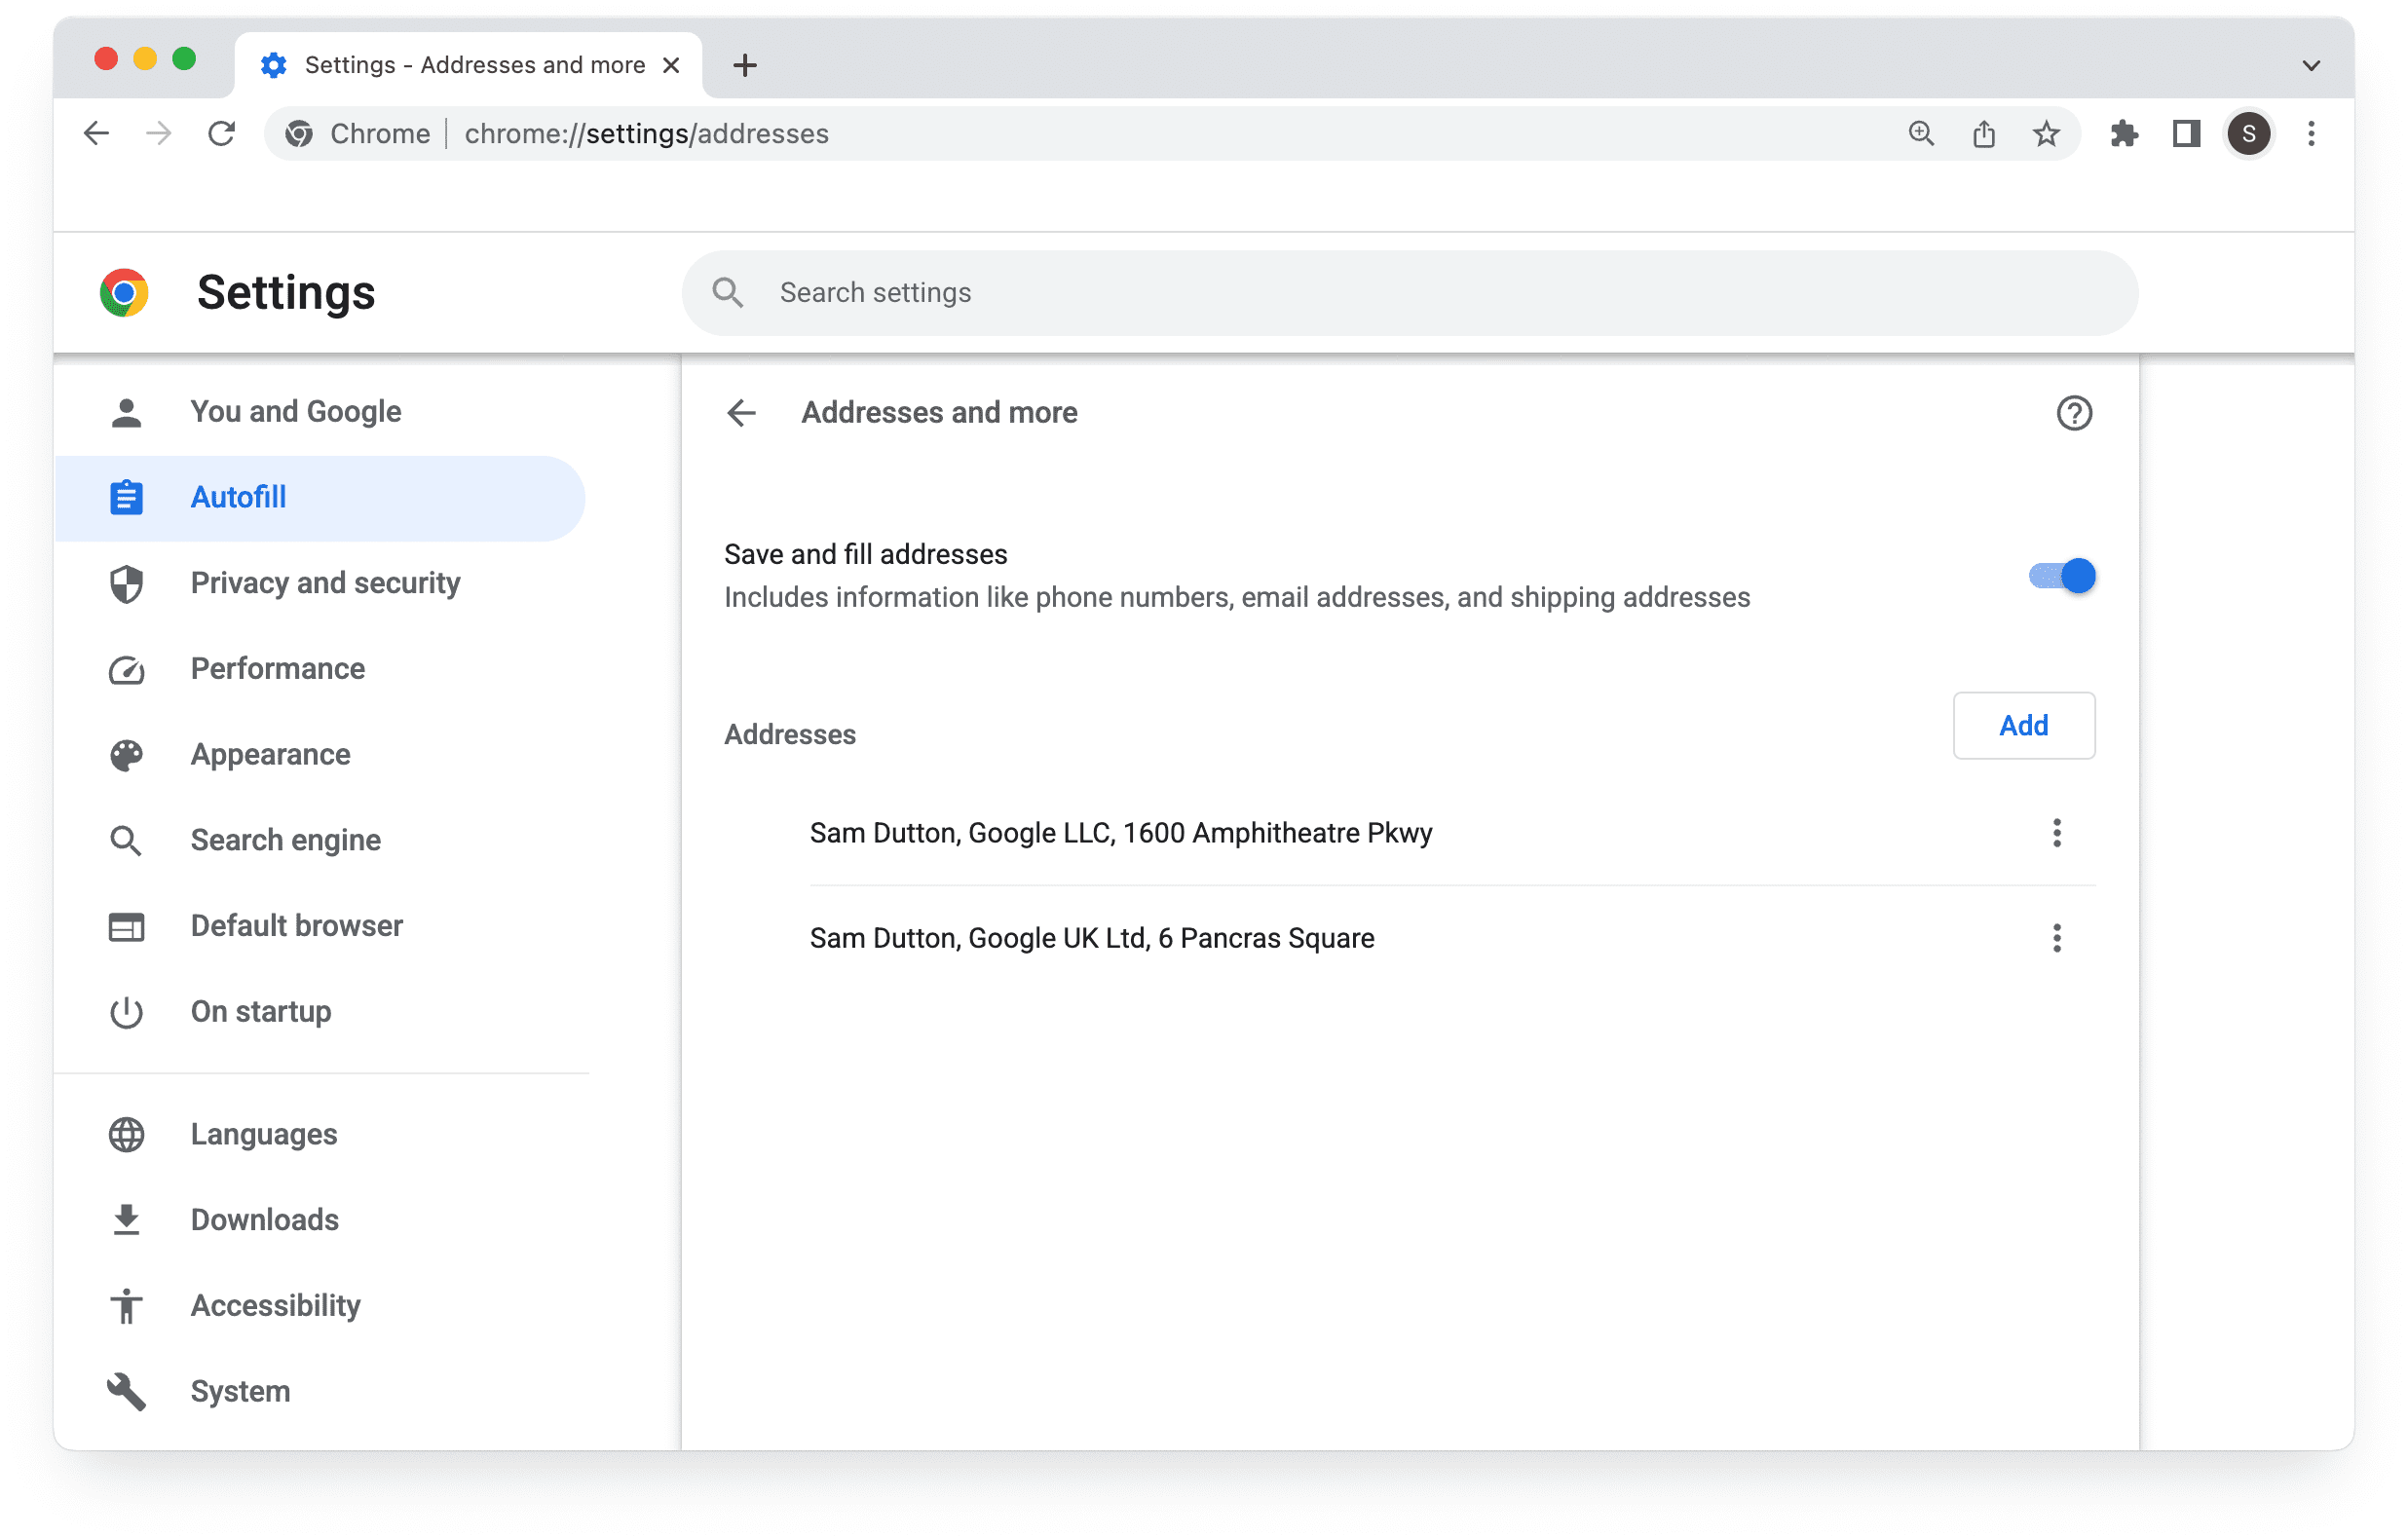This screenshot has height=1537, width=2408.
Task: Click the Privacy and security icon
Action: click(x=125, y=582)
